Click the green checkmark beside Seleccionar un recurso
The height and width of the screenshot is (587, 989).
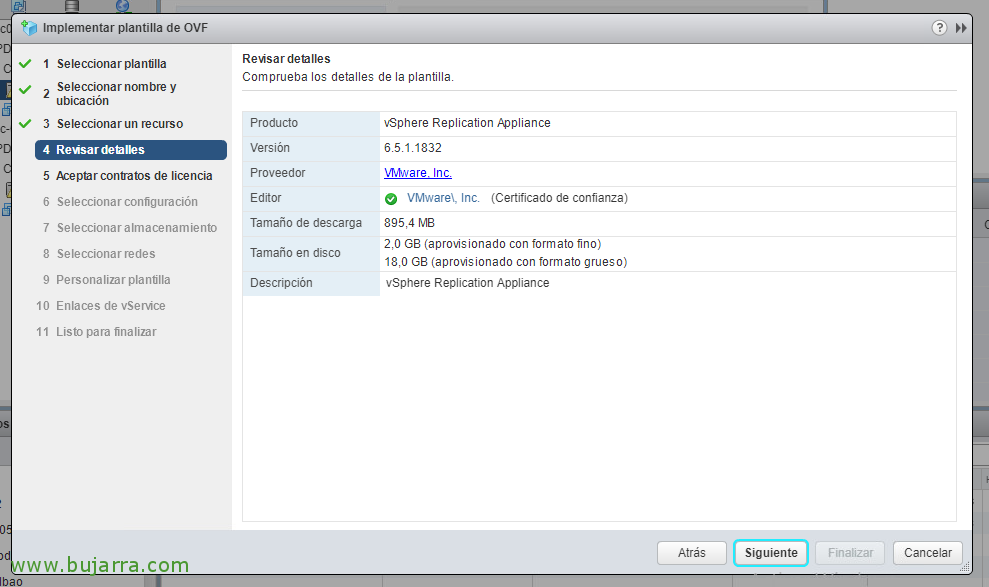(x=25, y=124)
